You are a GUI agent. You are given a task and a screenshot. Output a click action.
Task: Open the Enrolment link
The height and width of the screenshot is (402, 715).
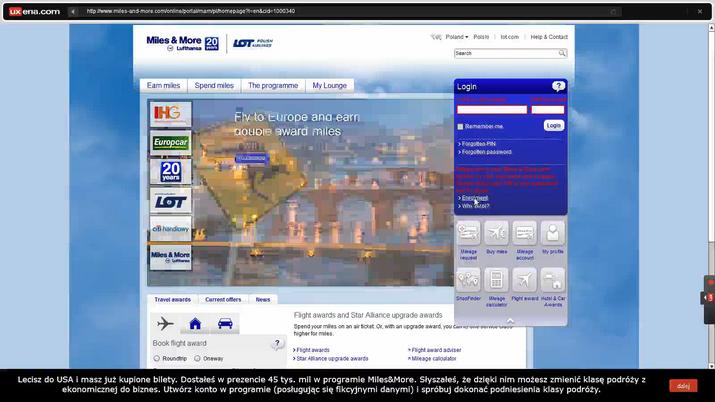tap(475, 198)
